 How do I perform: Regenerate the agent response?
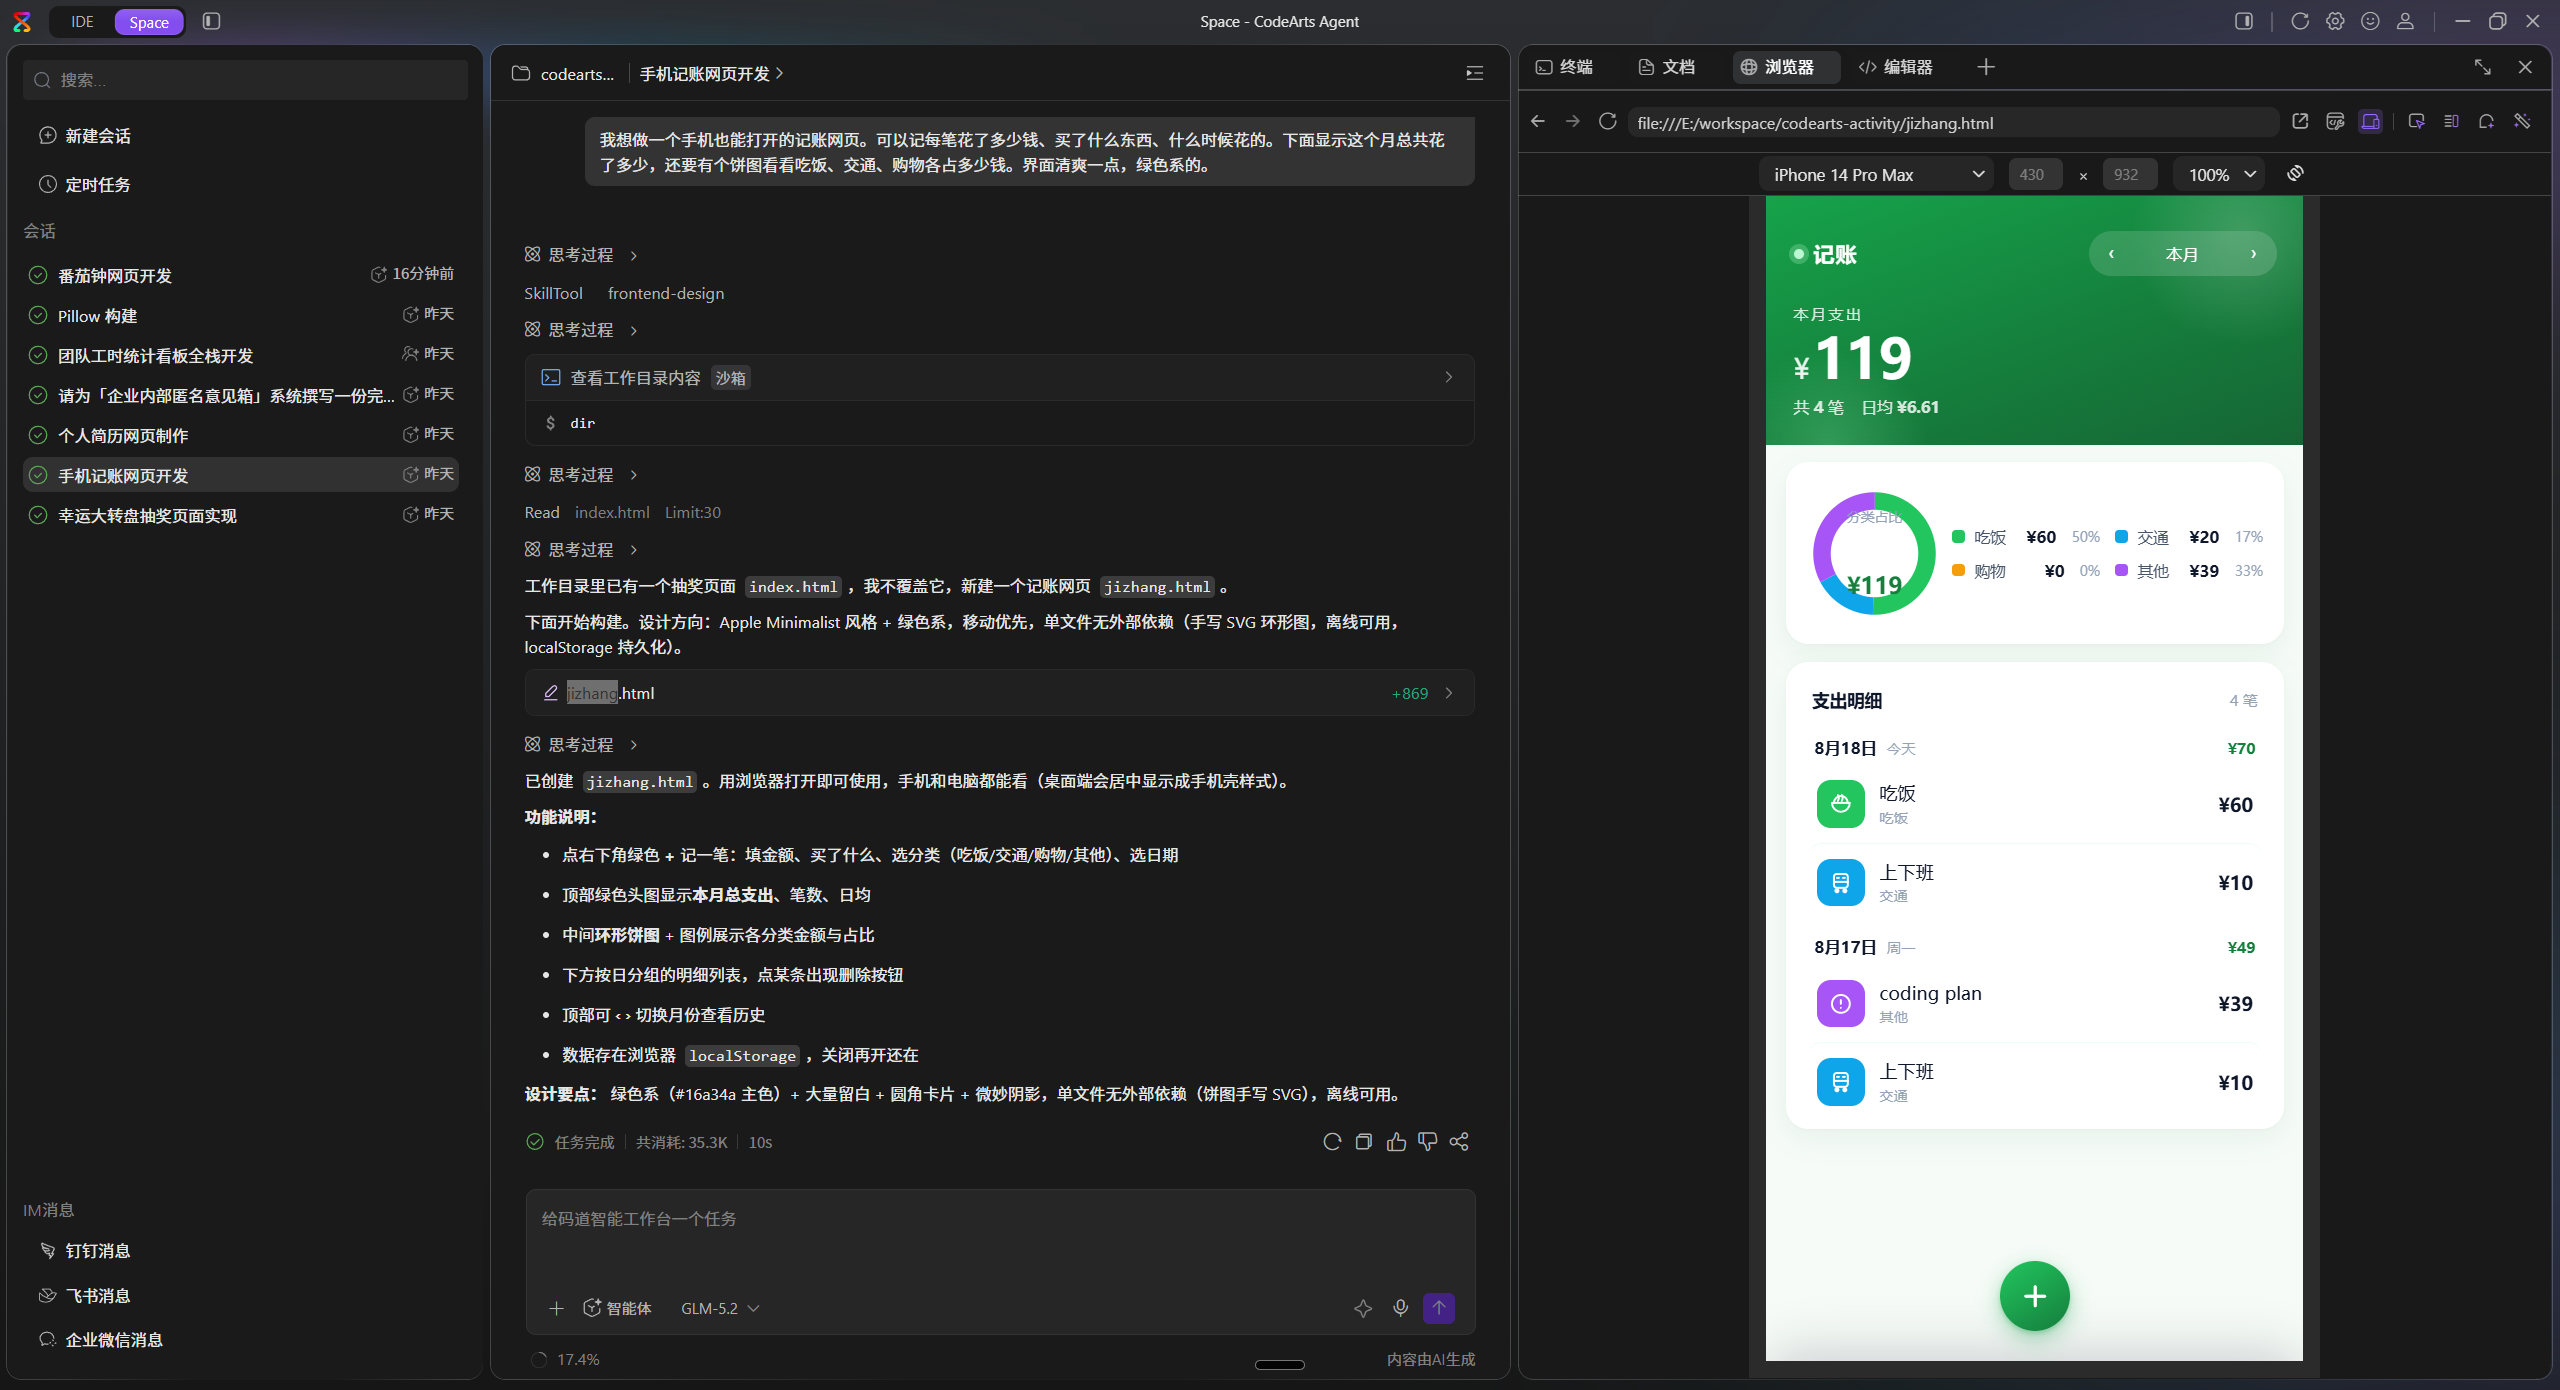click(x=1332, y=1142)
